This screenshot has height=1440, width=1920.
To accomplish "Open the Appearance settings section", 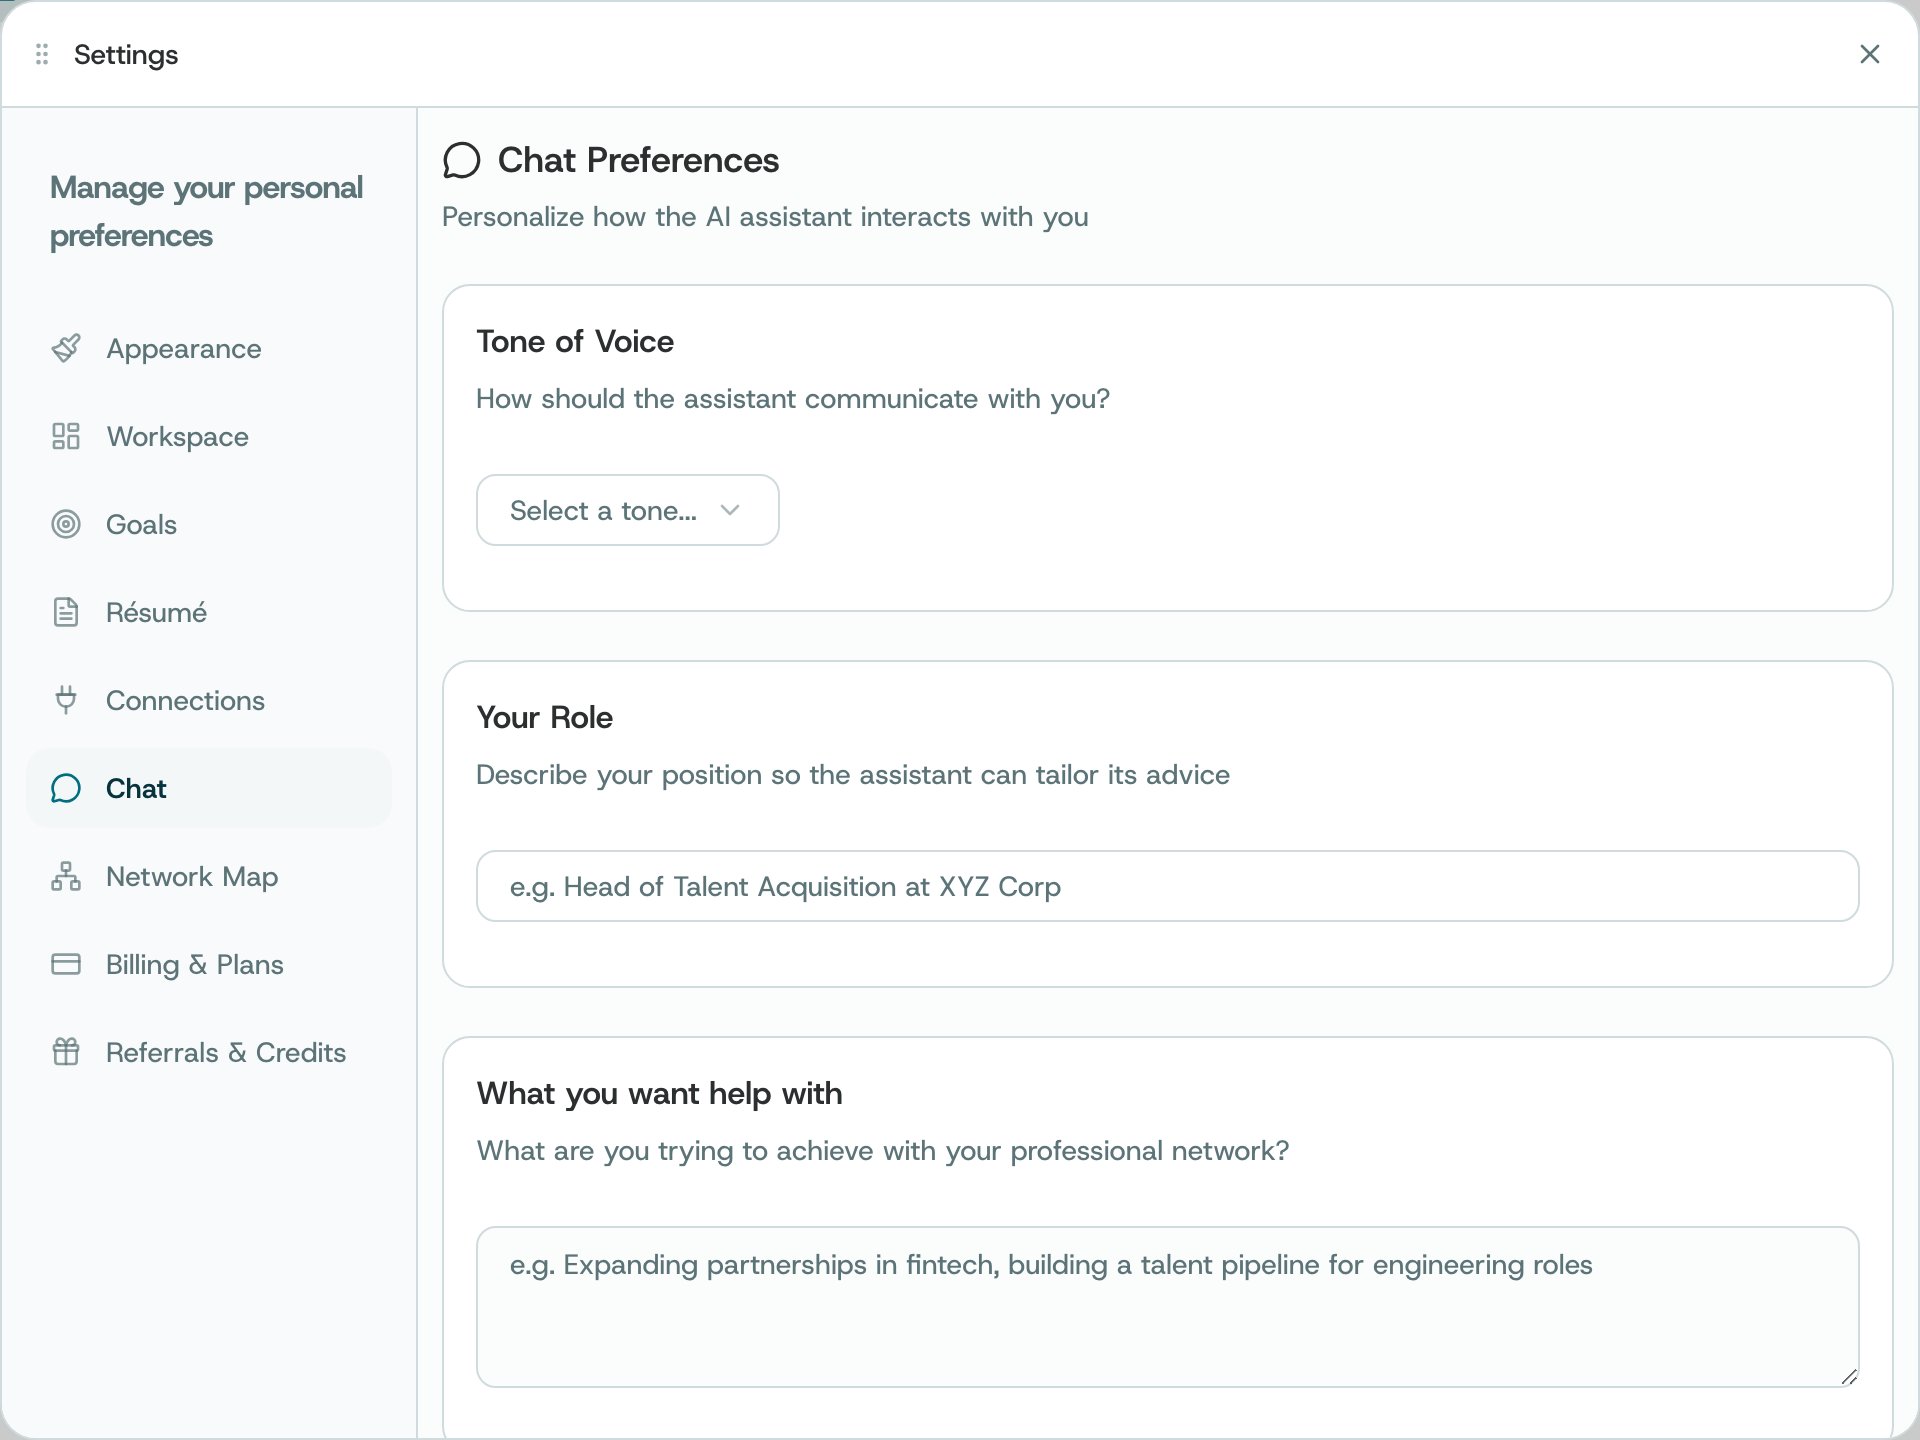I will (208, 348).
